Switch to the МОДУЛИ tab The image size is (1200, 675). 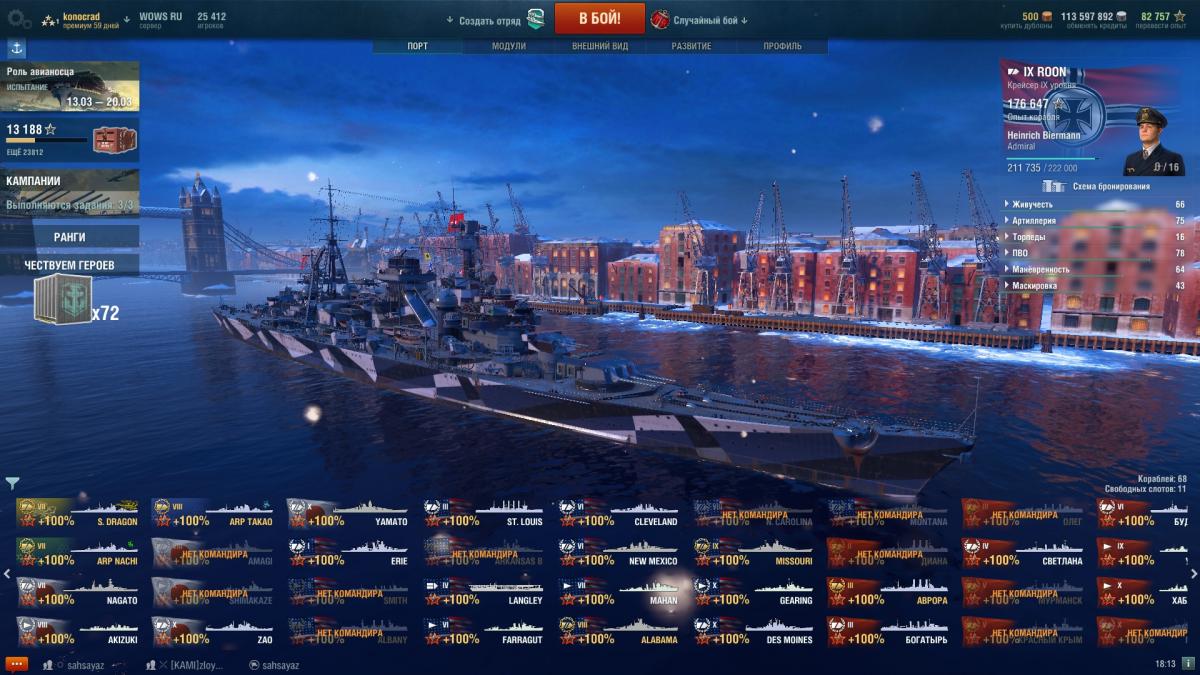[509, 46]
